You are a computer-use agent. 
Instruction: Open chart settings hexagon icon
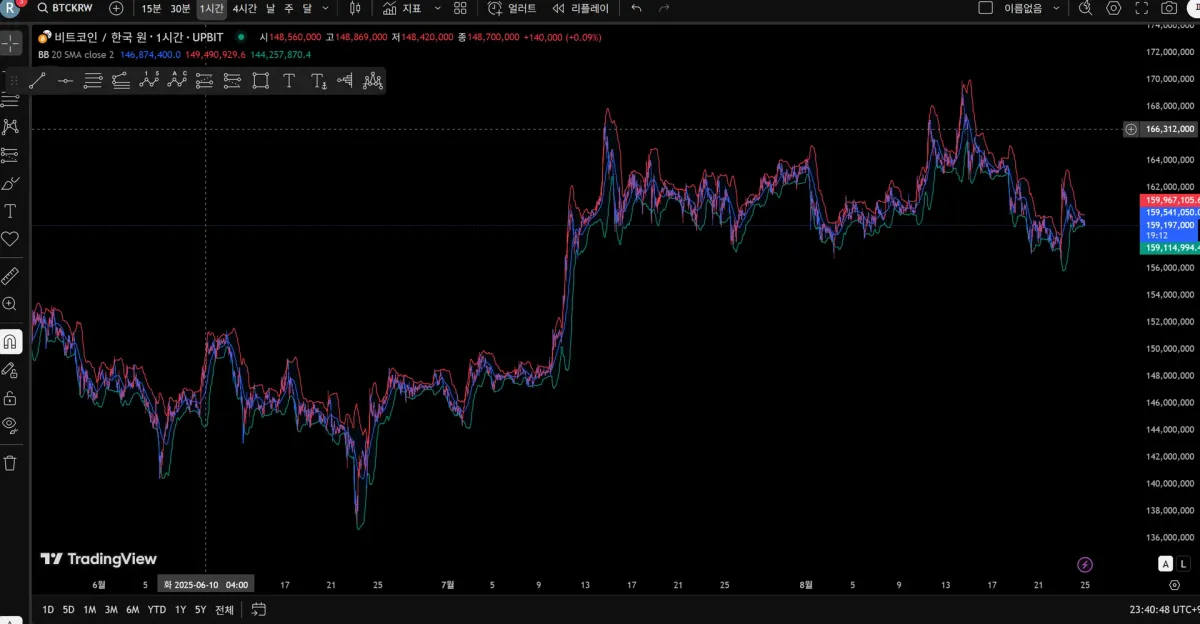[1114, 8]
